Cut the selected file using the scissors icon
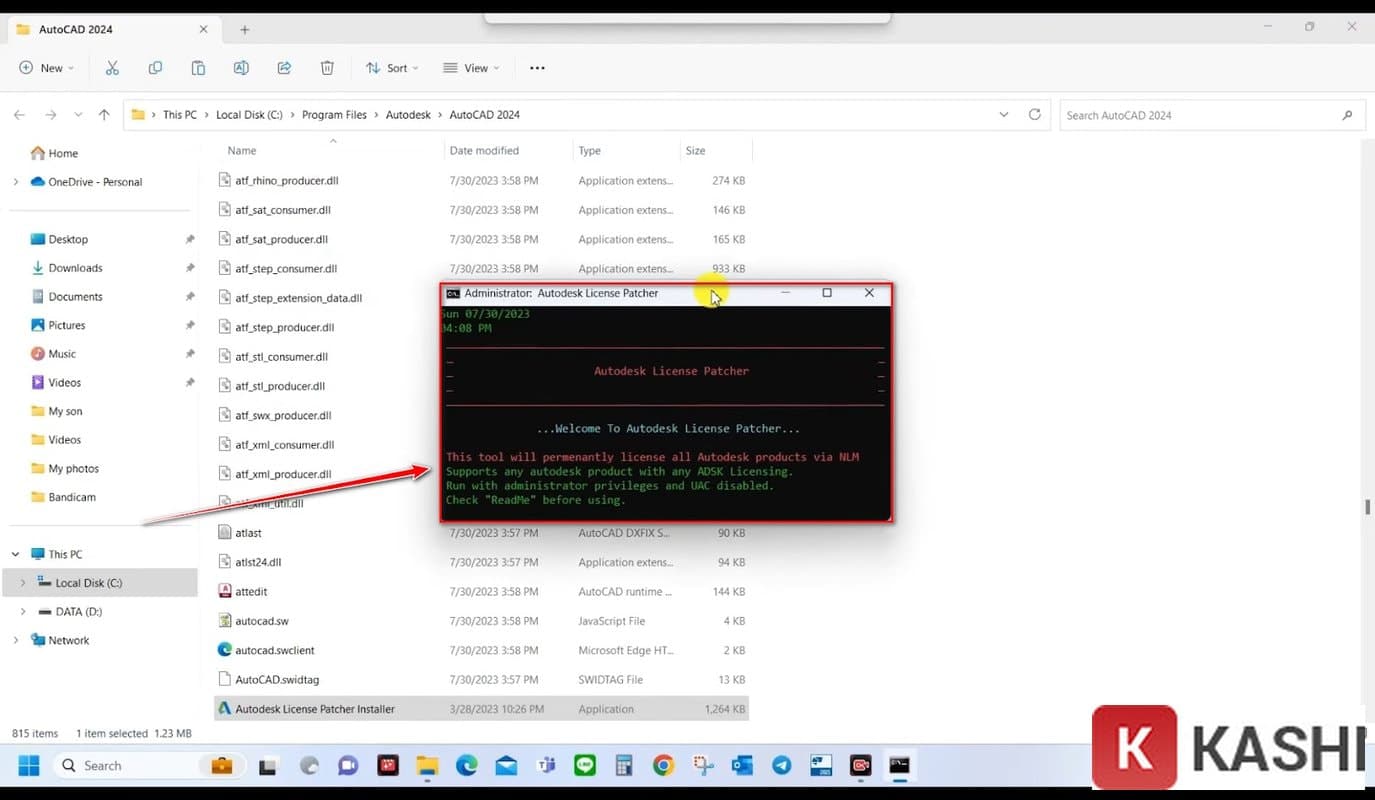The image size is (1375, 800). tap(111, 67)
